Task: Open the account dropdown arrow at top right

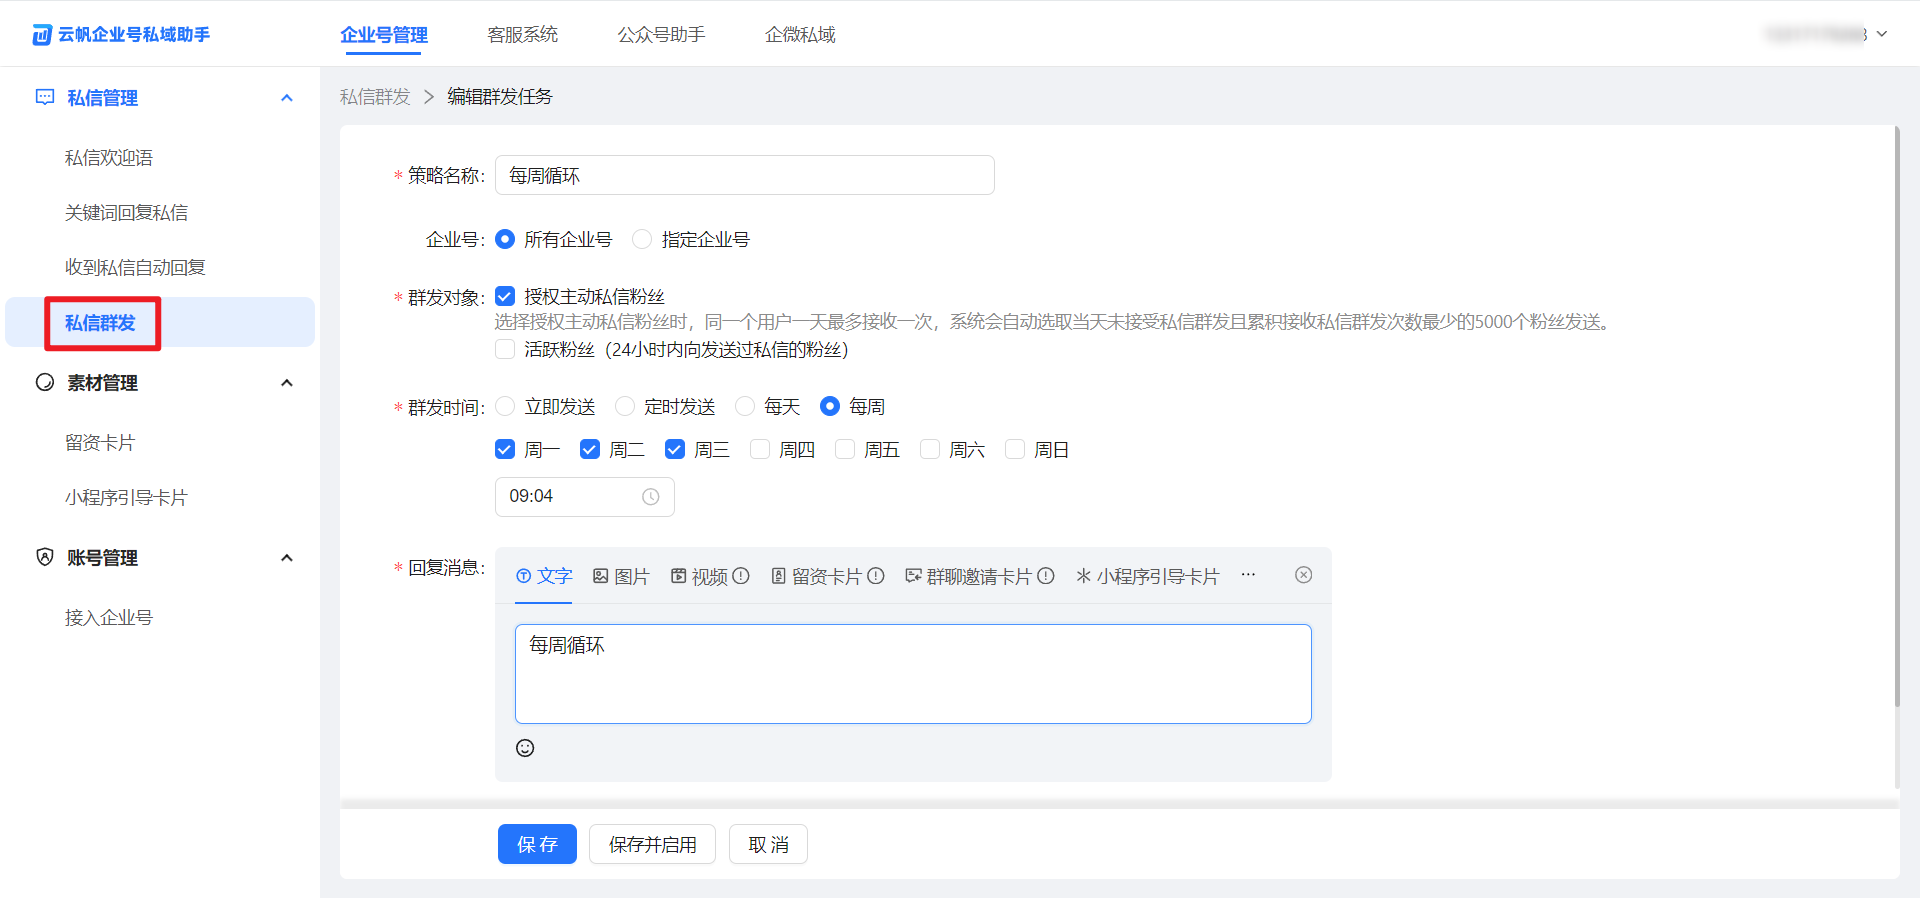Action: click(1882, 34)
